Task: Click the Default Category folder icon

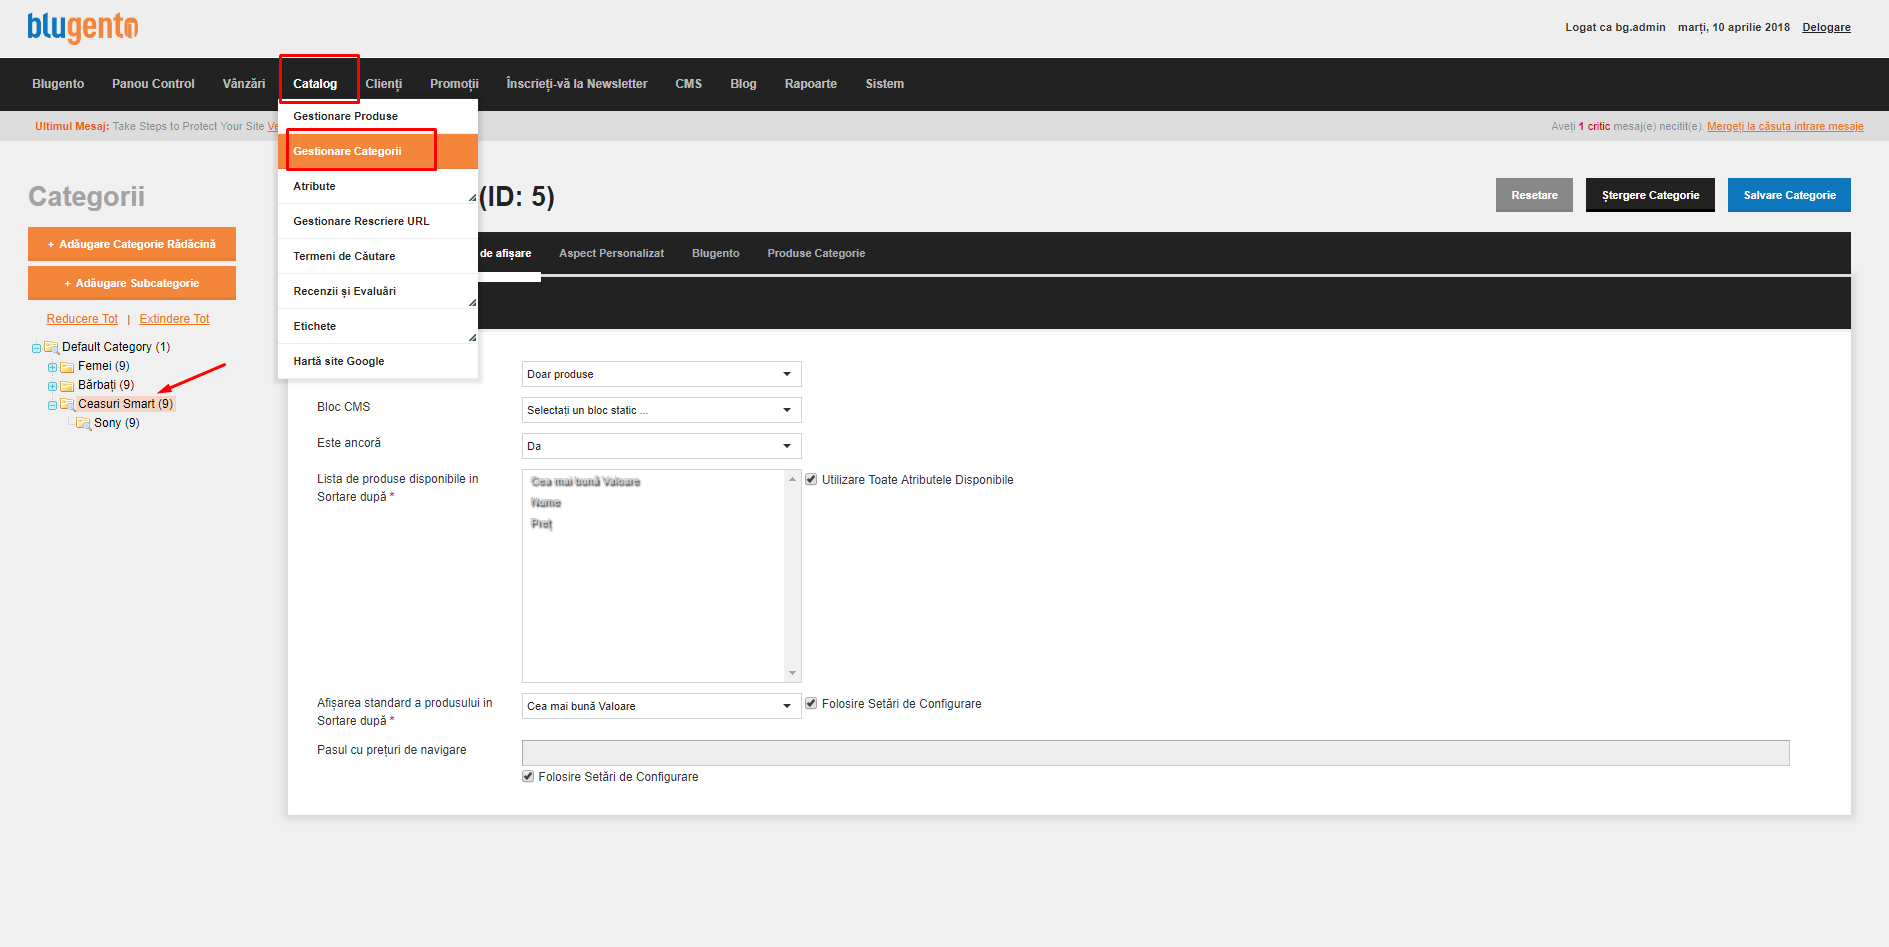Action: (x=52, y=348)
